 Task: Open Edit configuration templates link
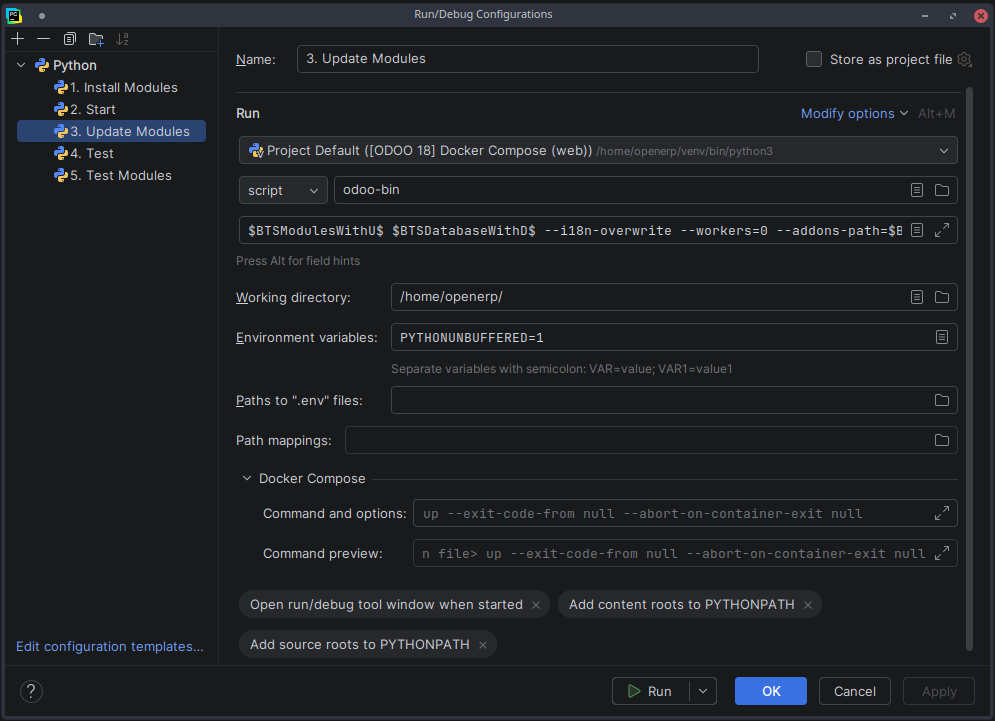[x=110, y=646]
